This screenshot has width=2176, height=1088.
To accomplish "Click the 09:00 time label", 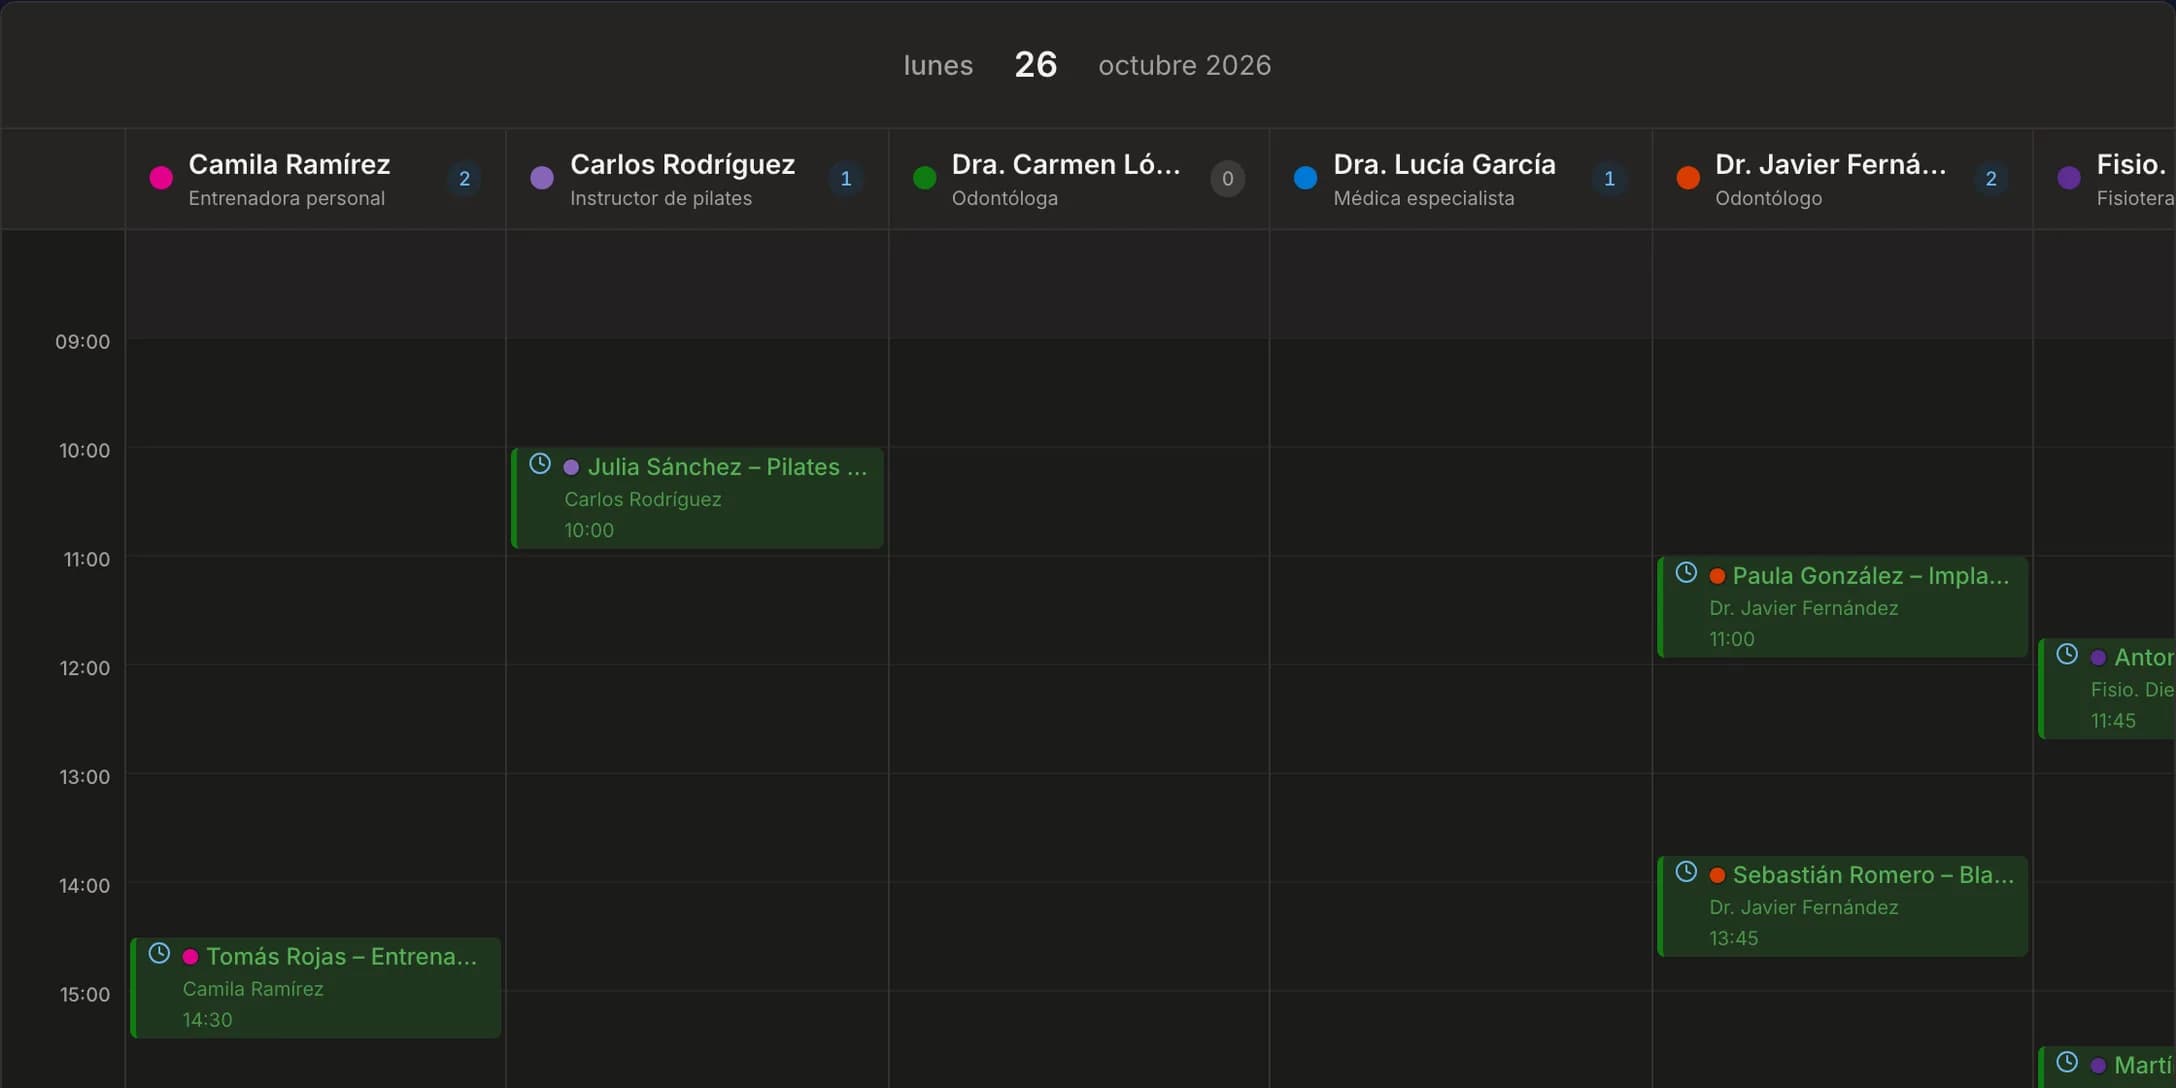I will [x=83, y=342].
